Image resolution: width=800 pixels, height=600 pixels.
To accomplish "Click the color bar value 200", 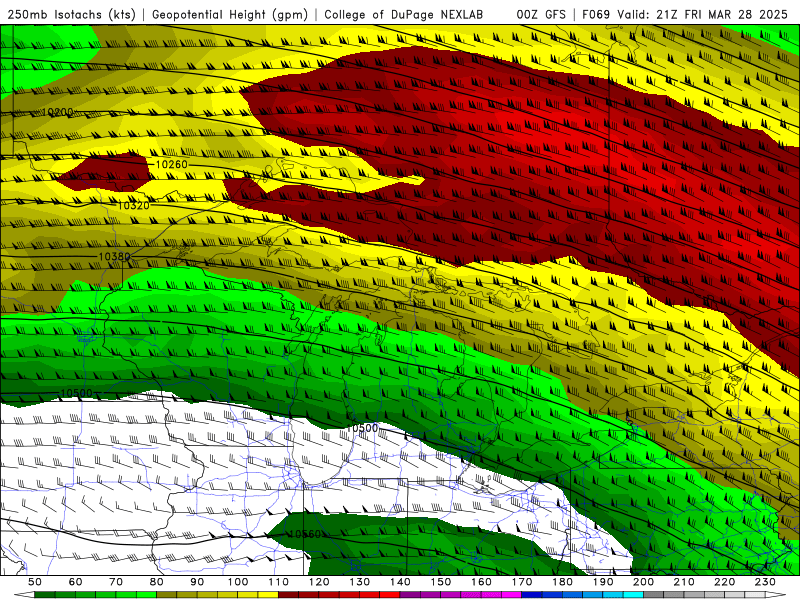I will click(643, 582).
